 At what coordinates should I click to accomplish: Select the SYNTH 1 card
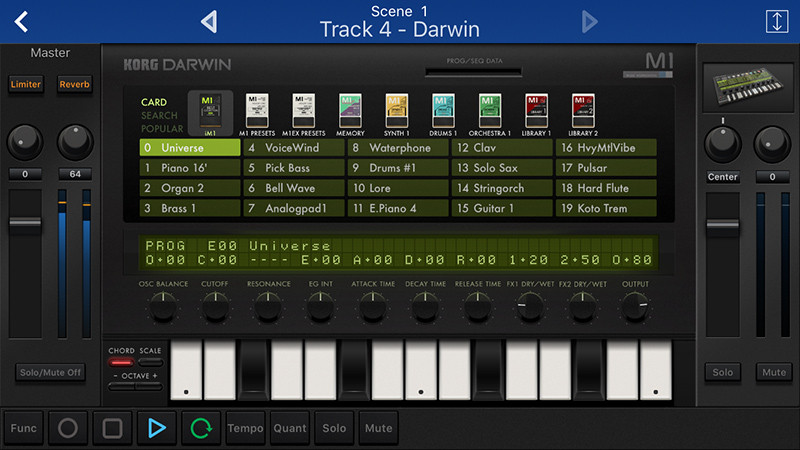(396, 114)
